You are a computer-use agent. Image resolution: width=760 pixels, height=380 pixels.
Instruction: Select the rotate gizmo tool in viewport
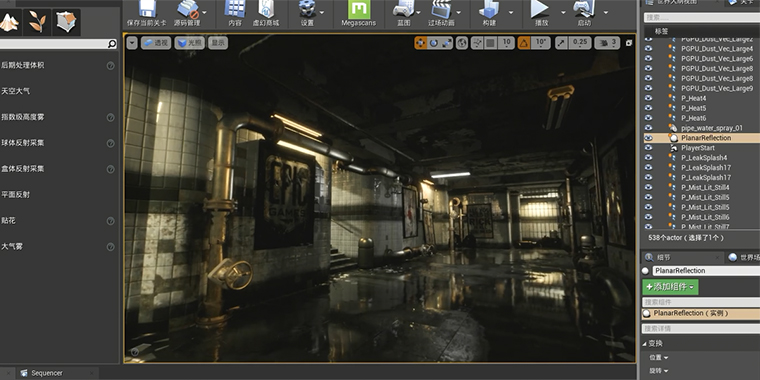coord(434,43)
